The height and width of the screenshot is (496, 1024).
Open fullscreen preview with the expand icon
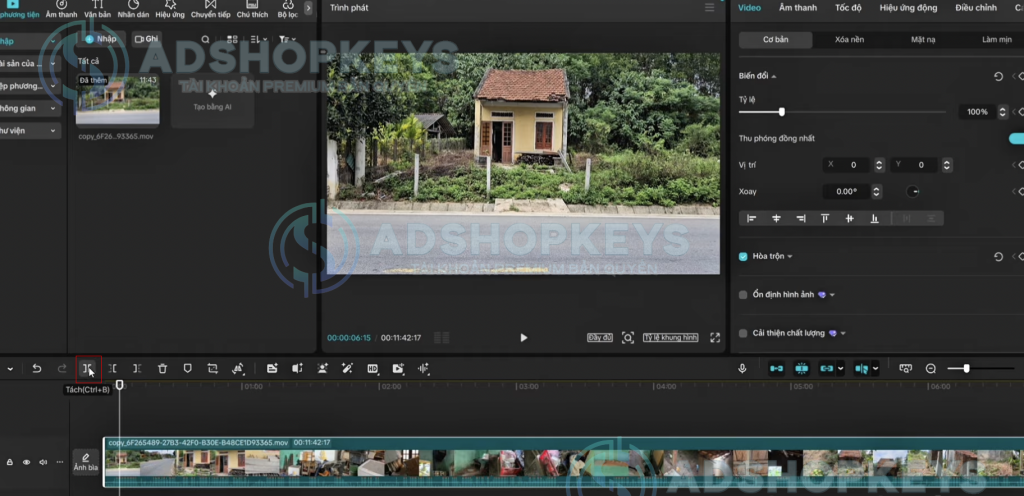[715, 338]
